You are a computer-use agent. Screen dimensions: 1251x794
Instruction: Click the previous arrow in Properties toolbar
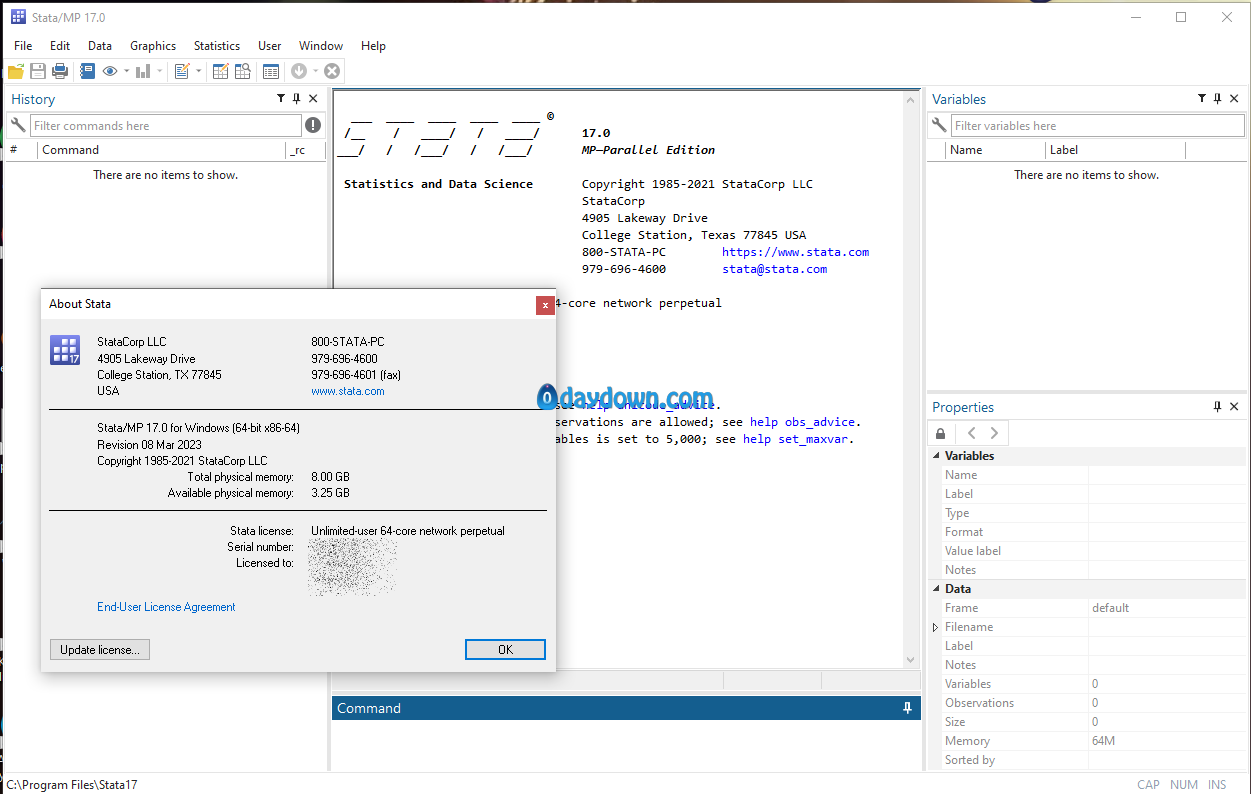click(x=971, y=433)
